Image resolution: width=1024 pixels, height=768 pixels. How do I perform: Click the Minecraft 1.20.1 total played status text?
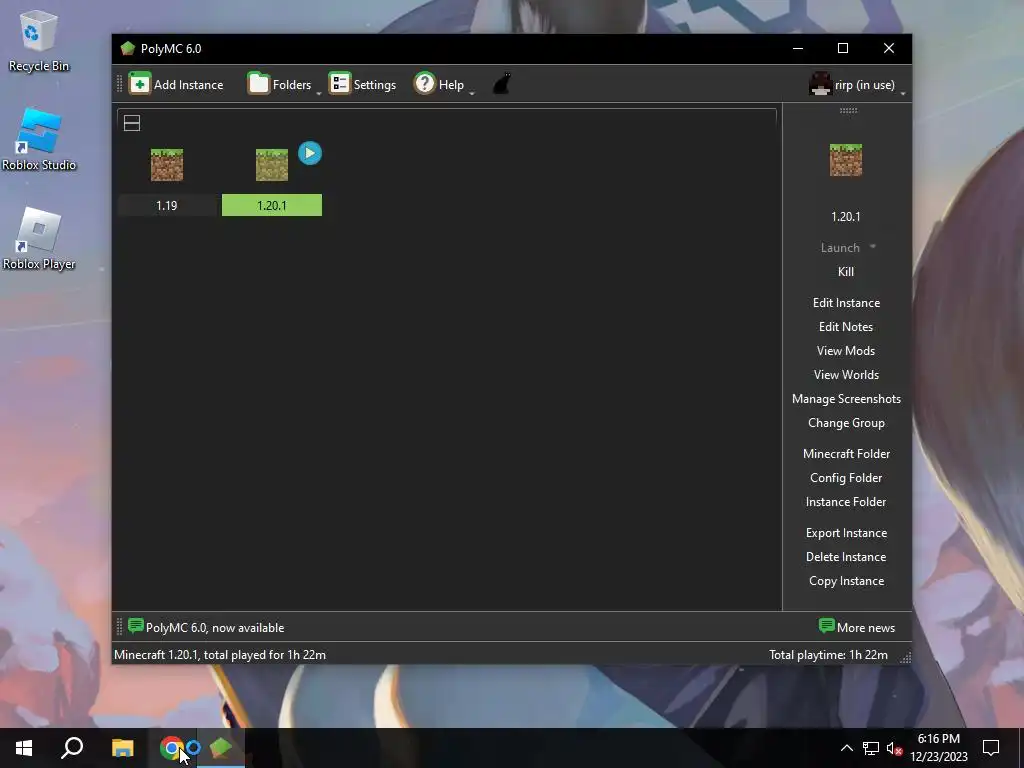(x=220, y=655)
